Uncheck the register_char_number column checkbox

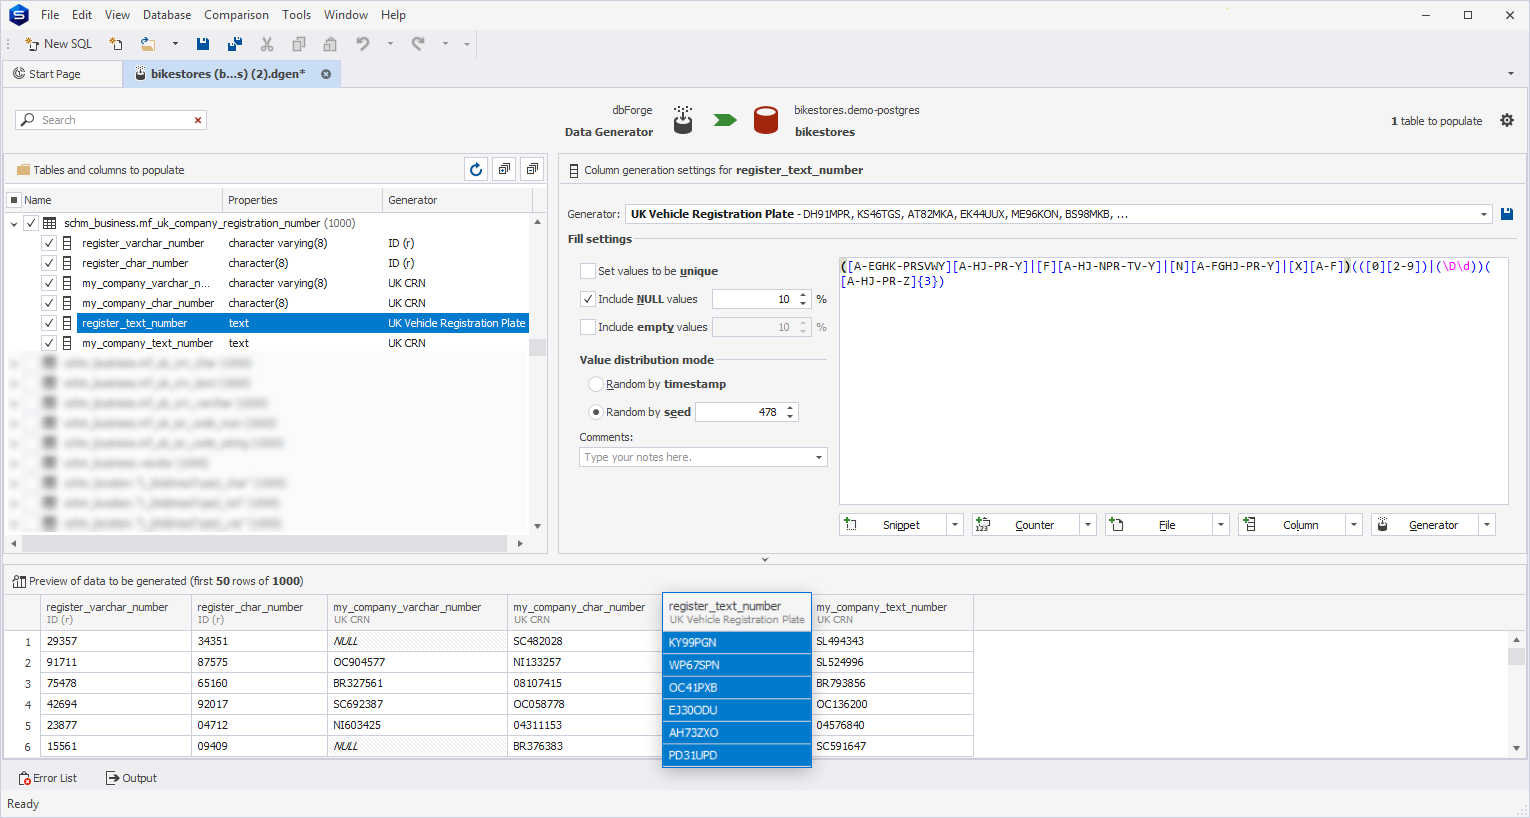click(x=48, y=263)
